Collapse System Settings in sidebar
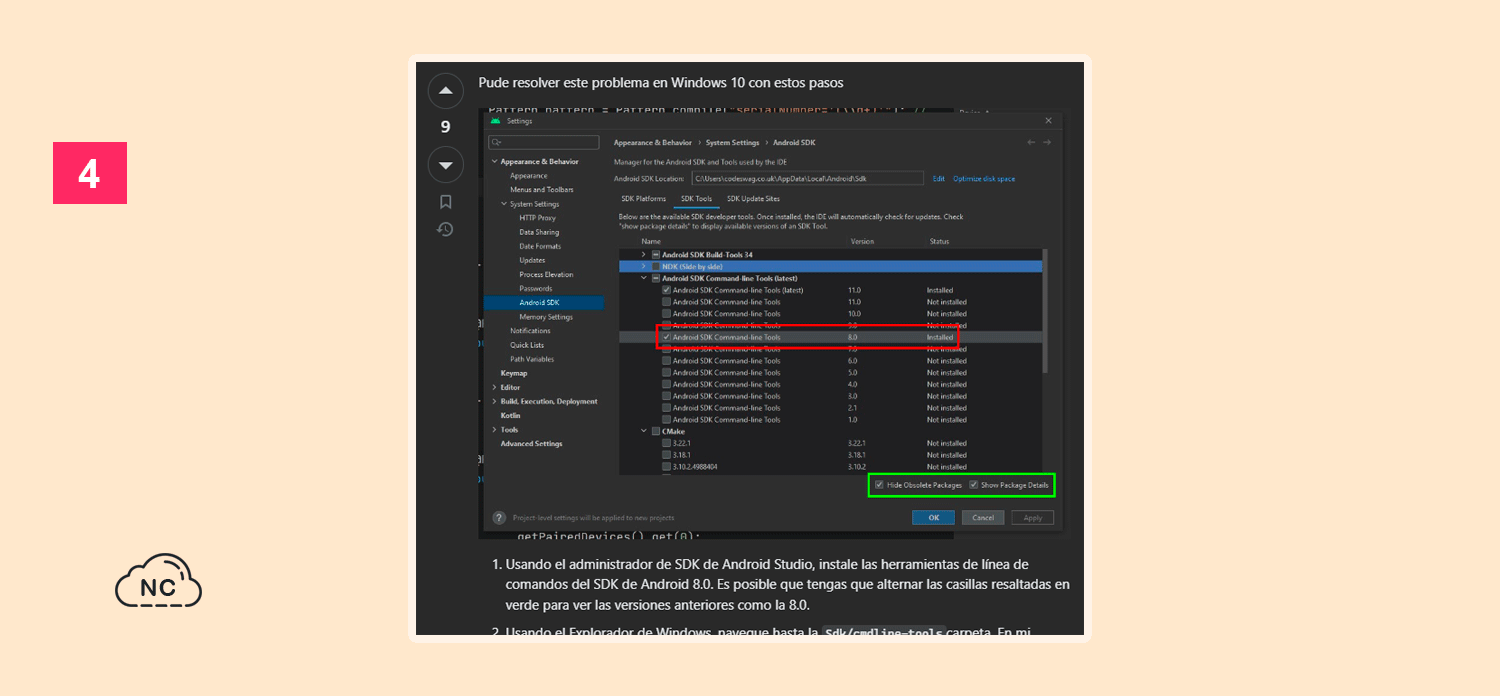 tap(504, 204)
